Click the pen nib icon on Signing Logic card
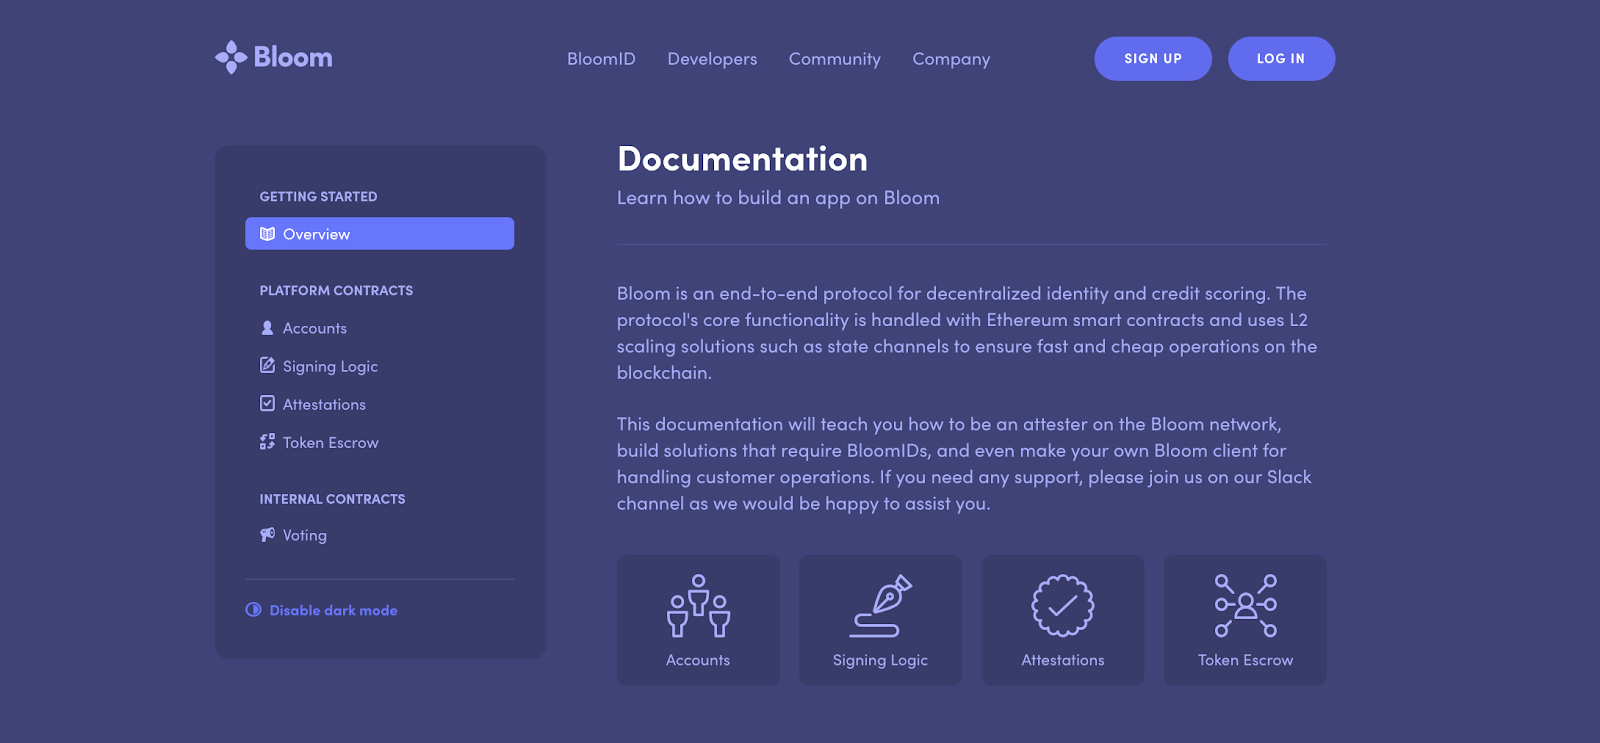The width and height of the screenshot is (1600, 743). tap(881, 606)
